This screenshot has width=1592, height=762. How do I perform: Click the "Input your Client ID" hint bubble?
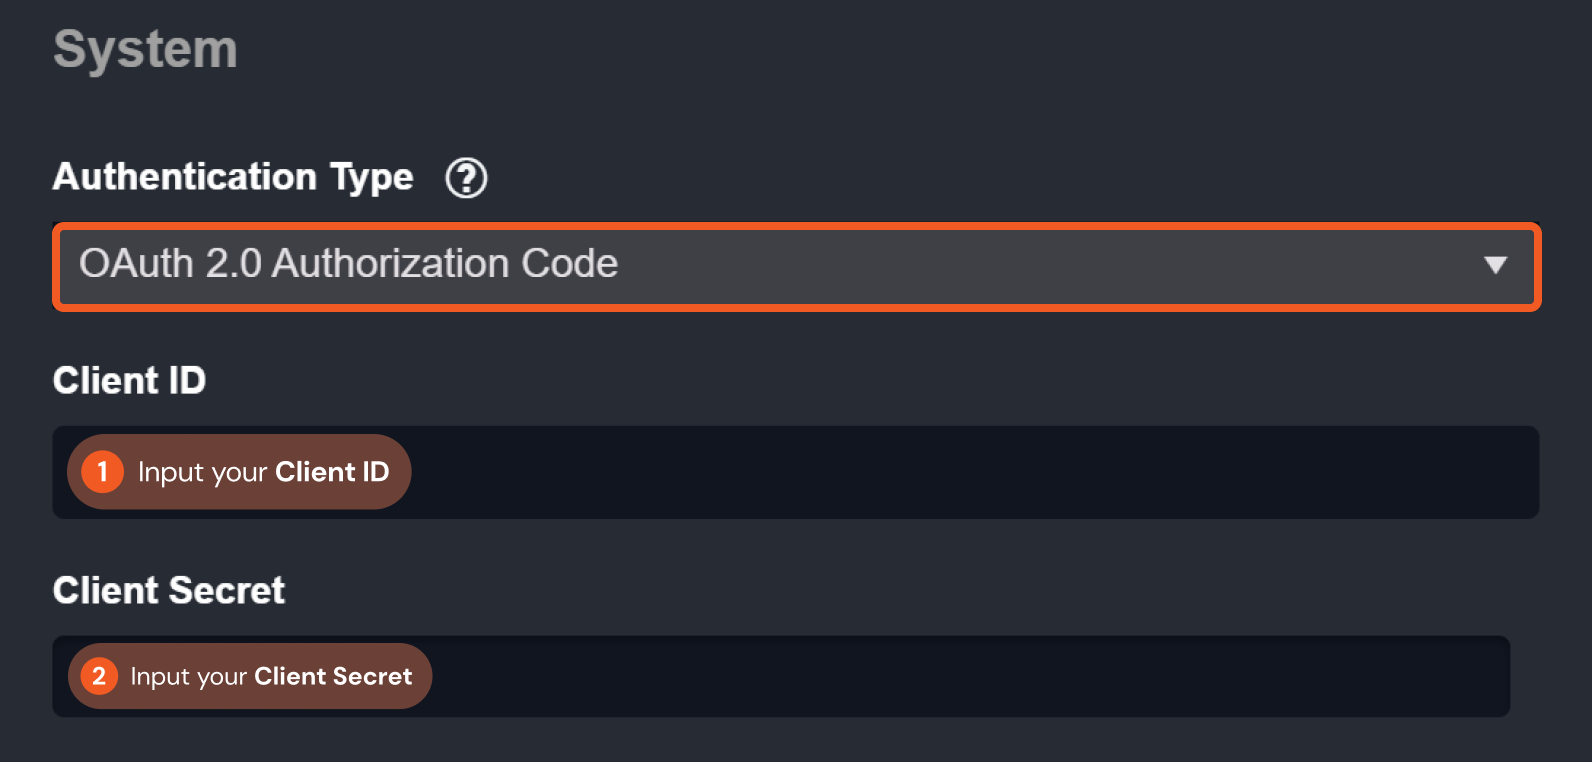pos(240,472)
